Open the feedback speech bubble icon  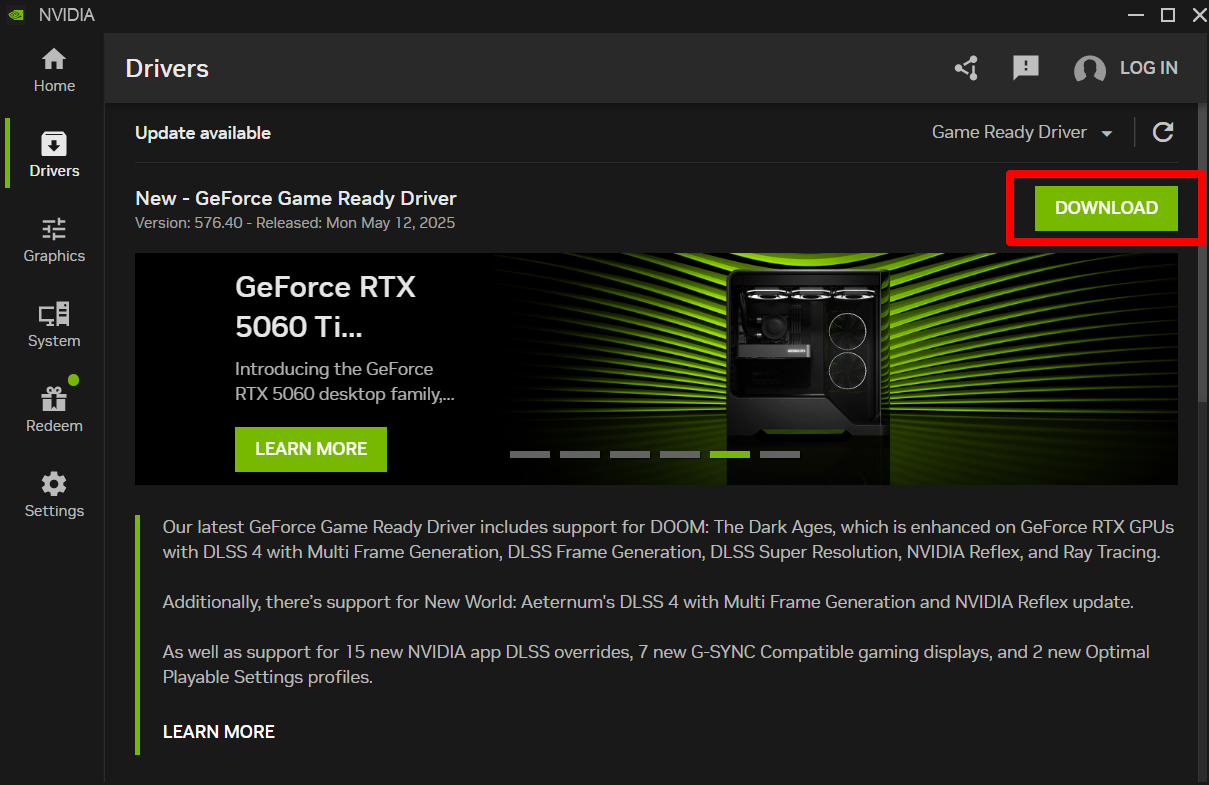[1025, 68]
